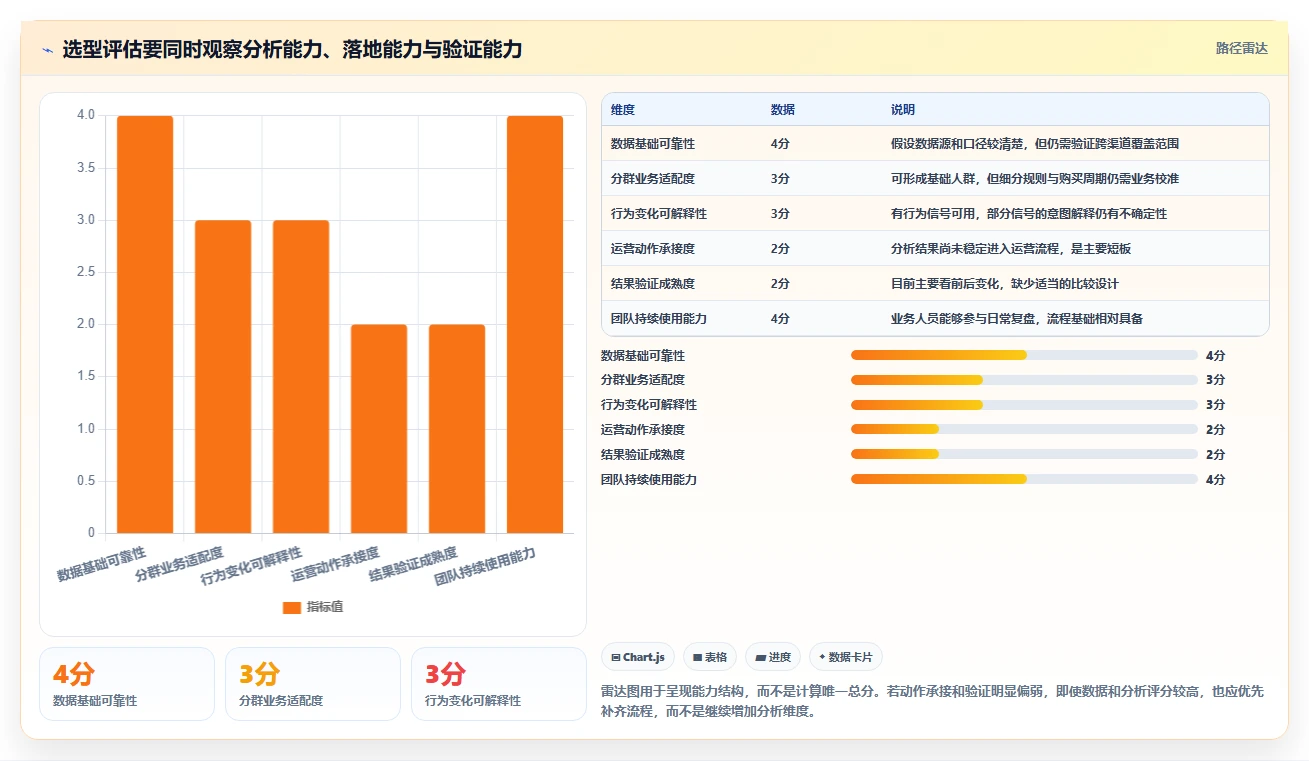1309x761 pixels.
Task: Click the lightning icon beside the title
Action: pos(47,50)
